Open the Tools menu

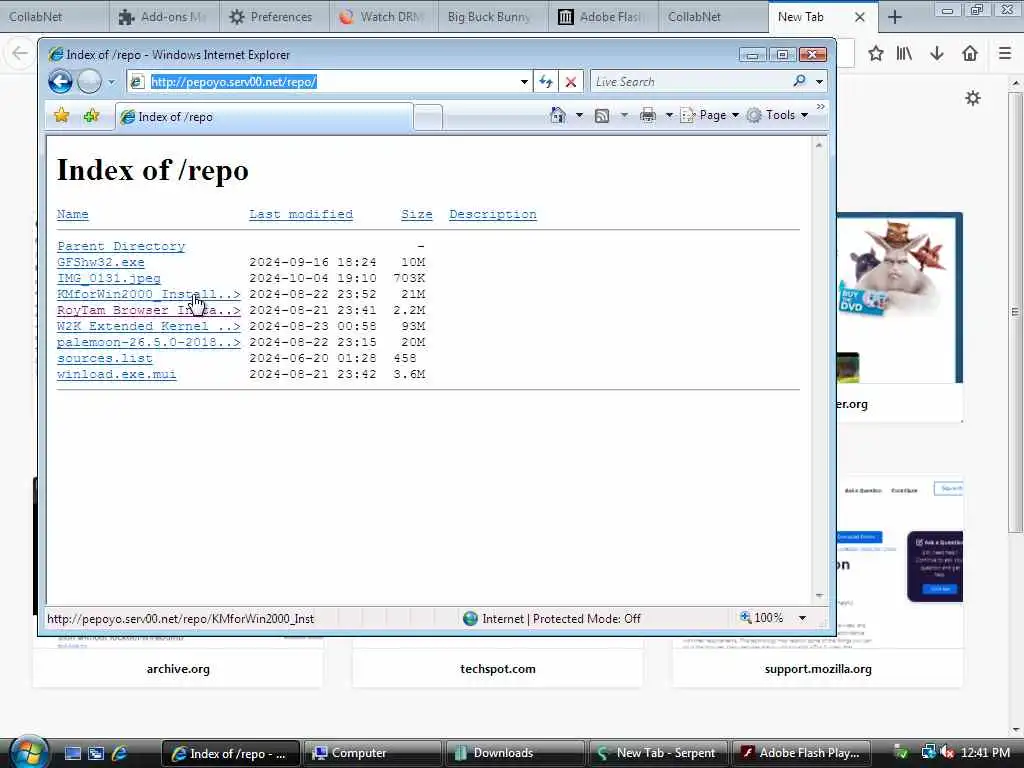(x=778, y=115)
